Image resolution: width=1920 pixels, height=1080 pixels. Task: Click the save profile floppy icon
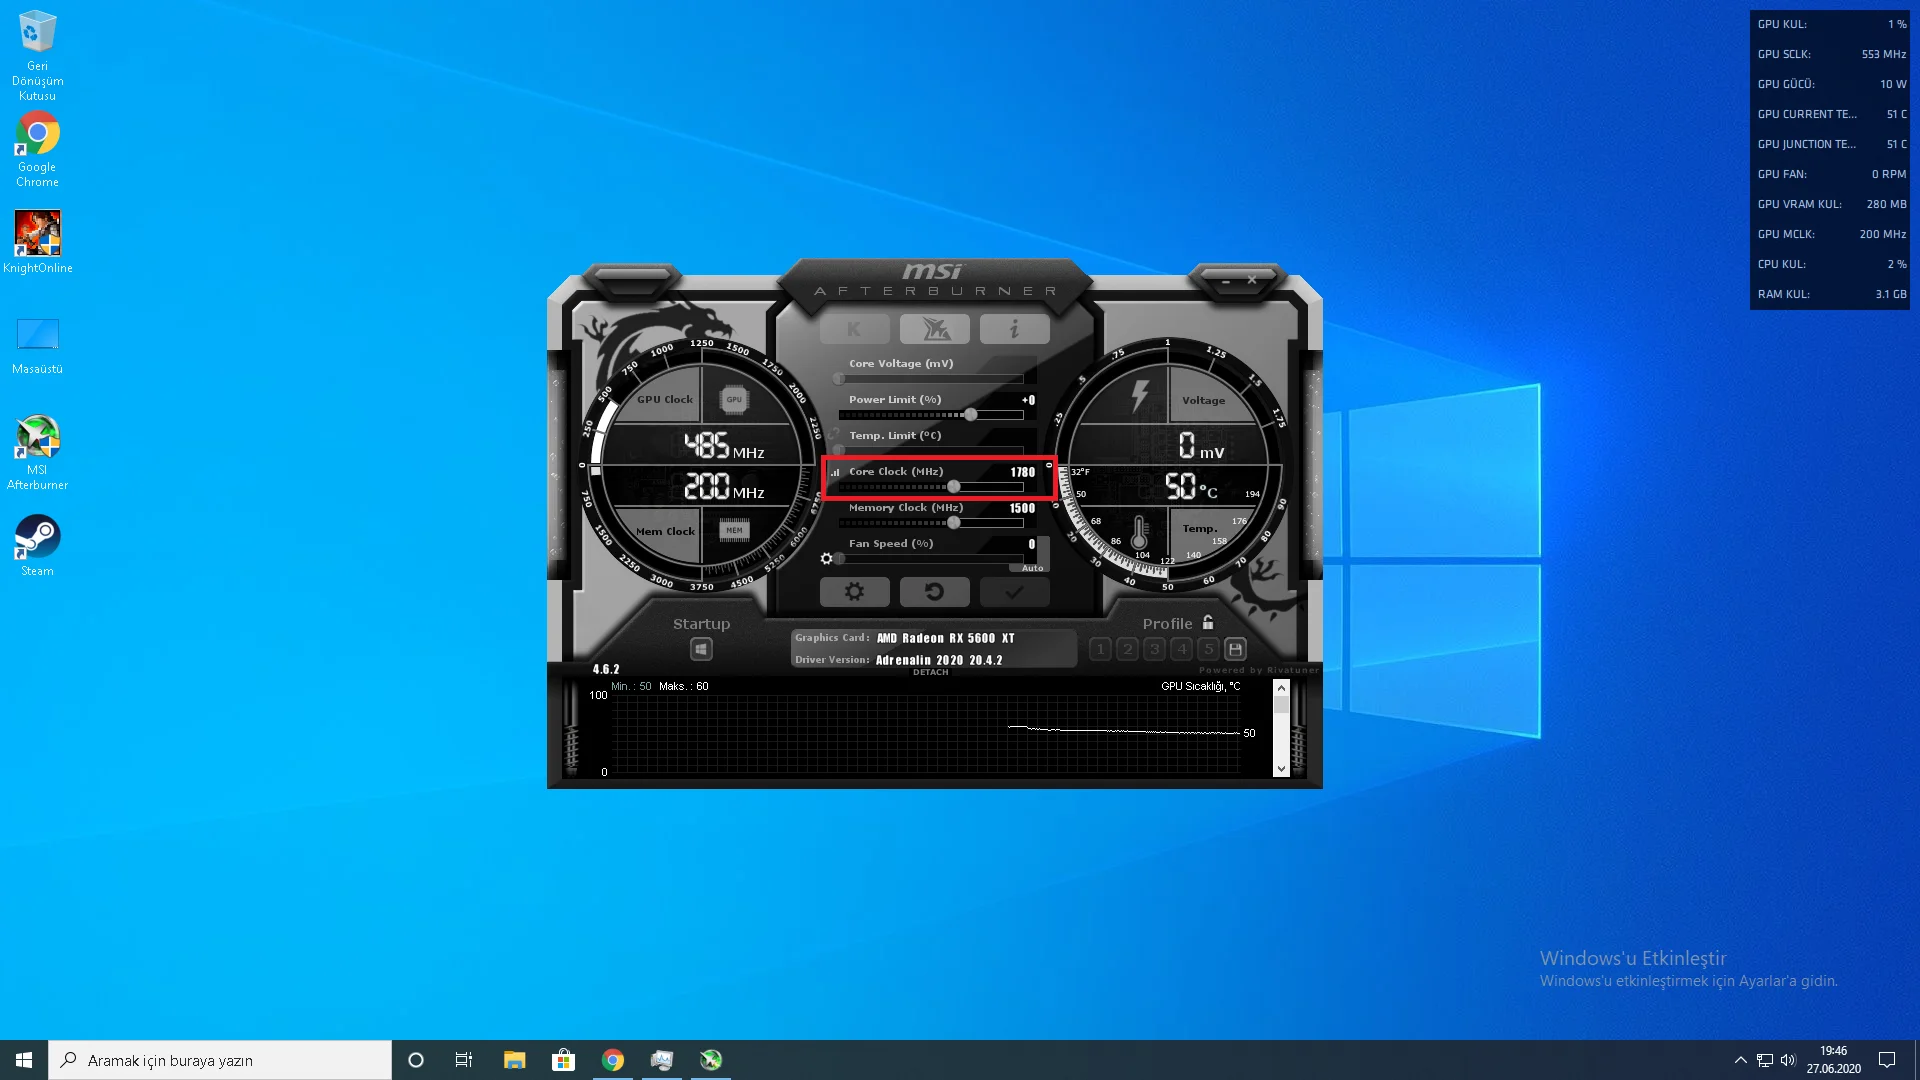click(x=1235, y=649)
